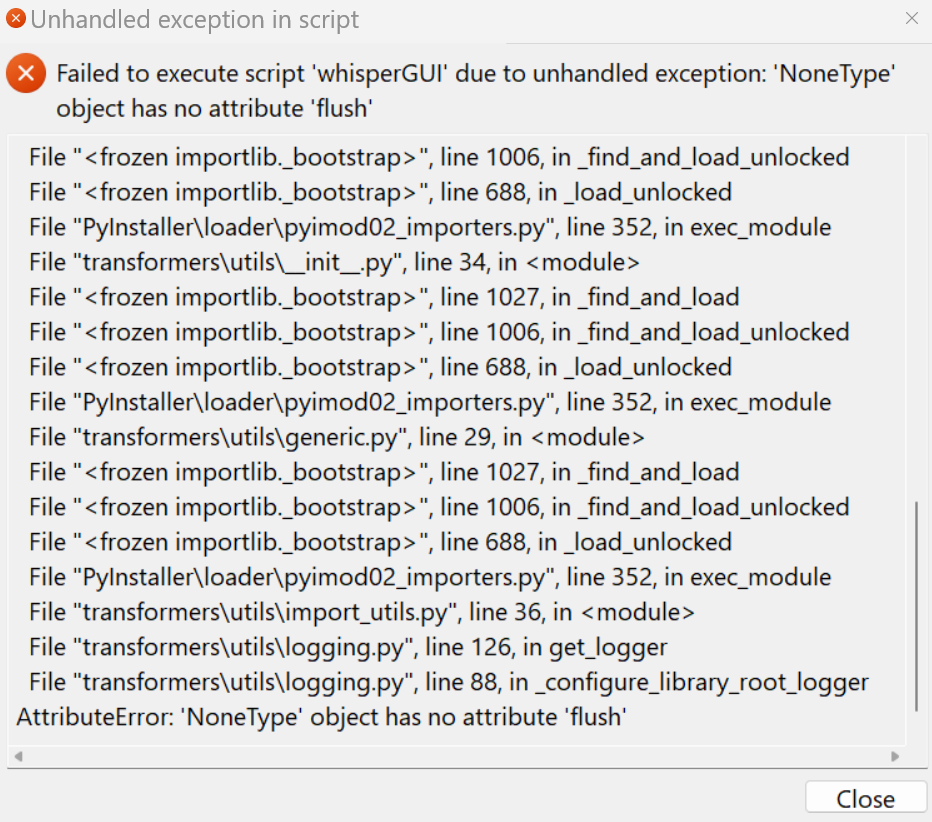Click the horizontal scrollbar right arrow
This screenshot has height=822, width=932.
897,757
